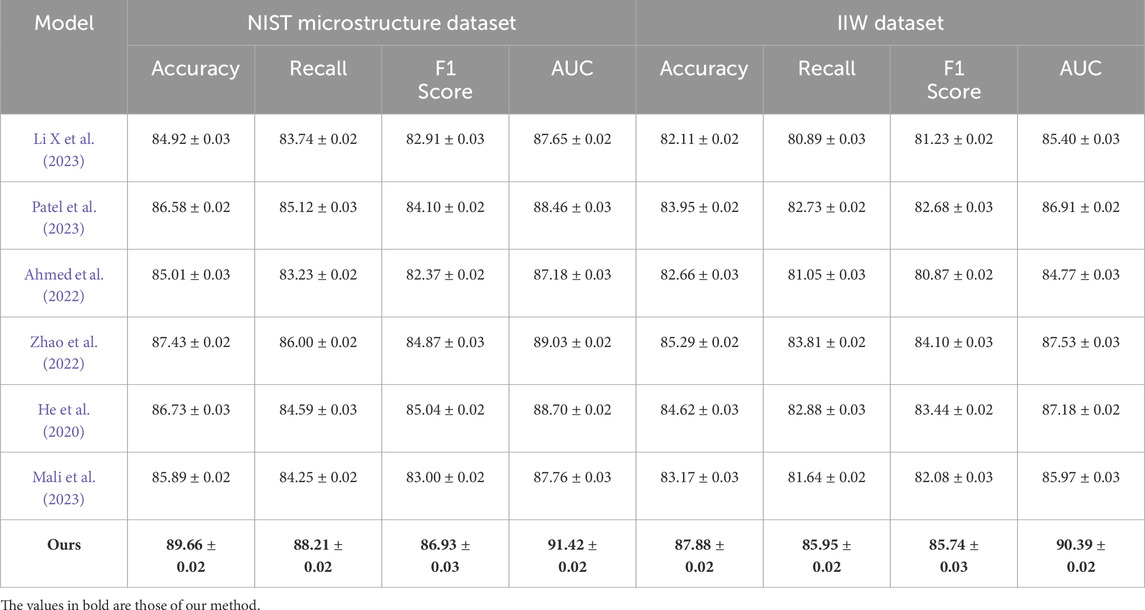
Task: Click the F1 Score header under NIST dataset
Action: click(445, 79)
